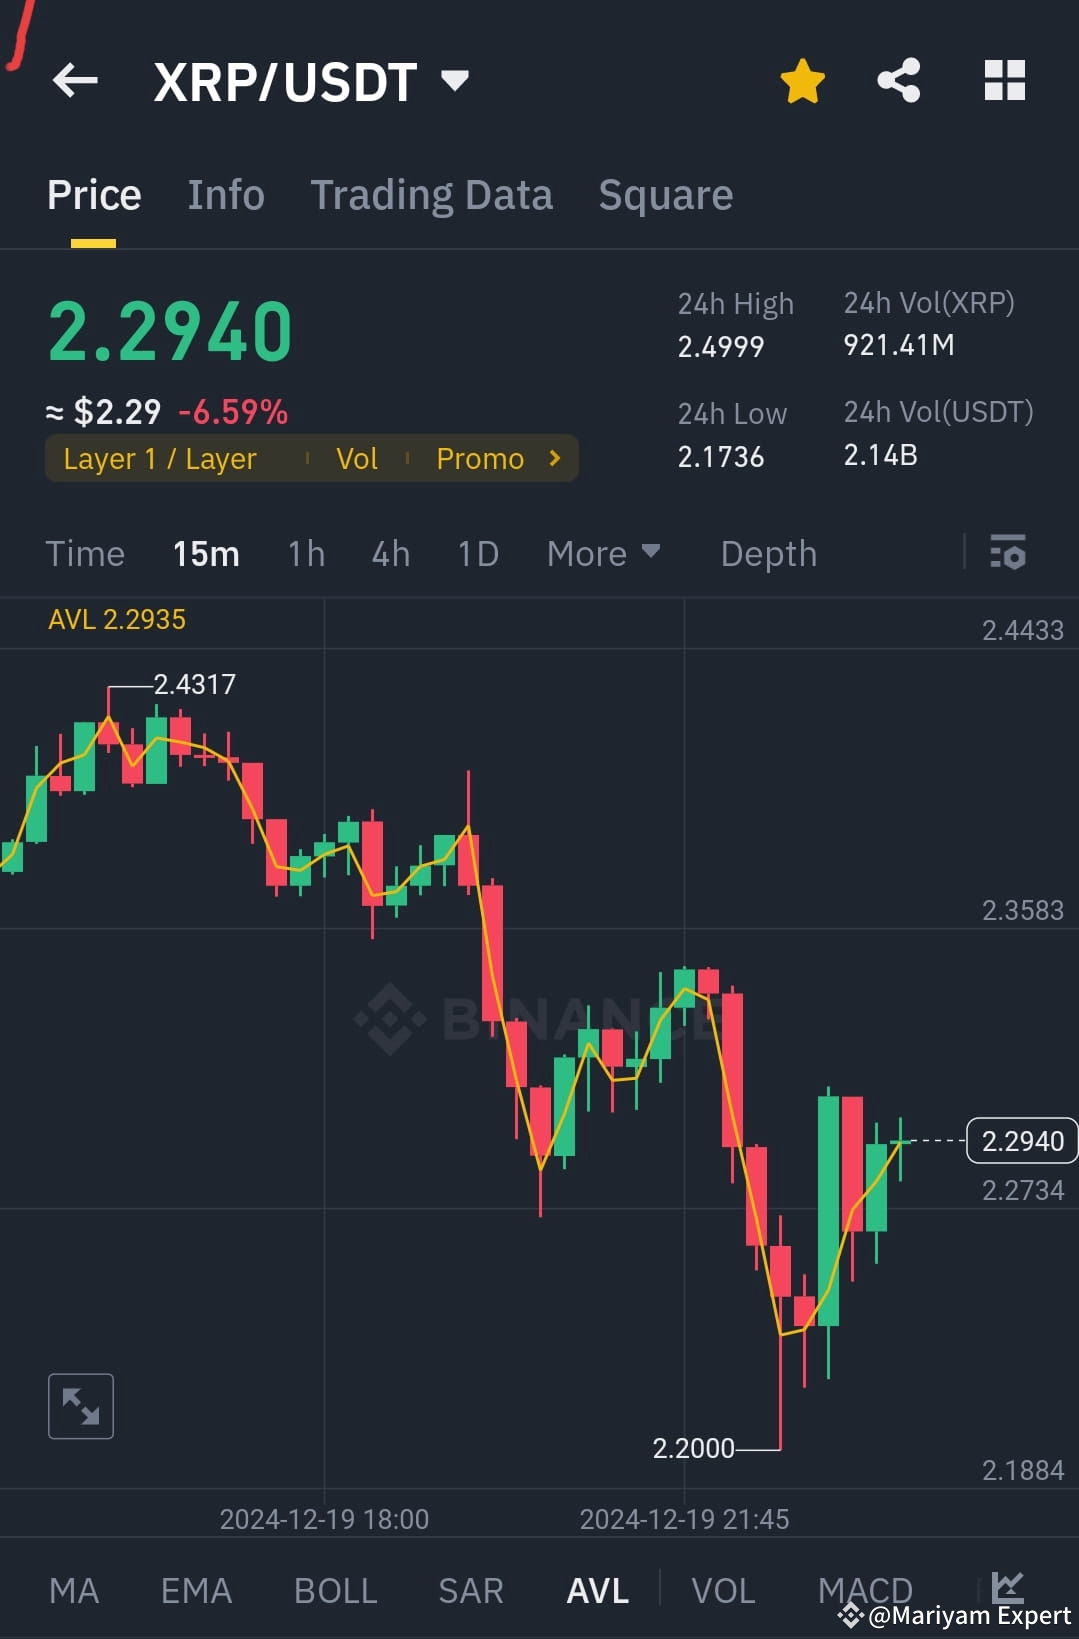Expand the chart to fullscreen
This screenshot has height=1639, width=1079.
(x=80, y=1406)
